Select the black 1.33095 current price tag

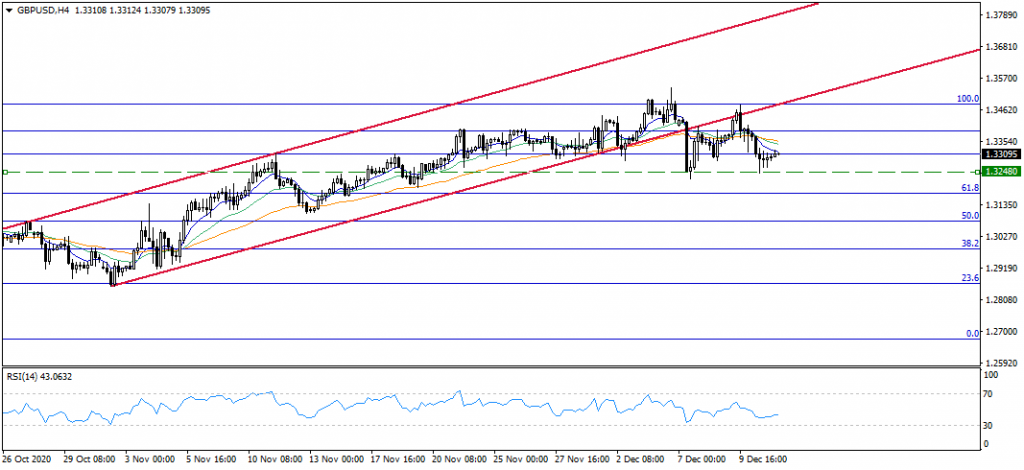[1000, 155]
